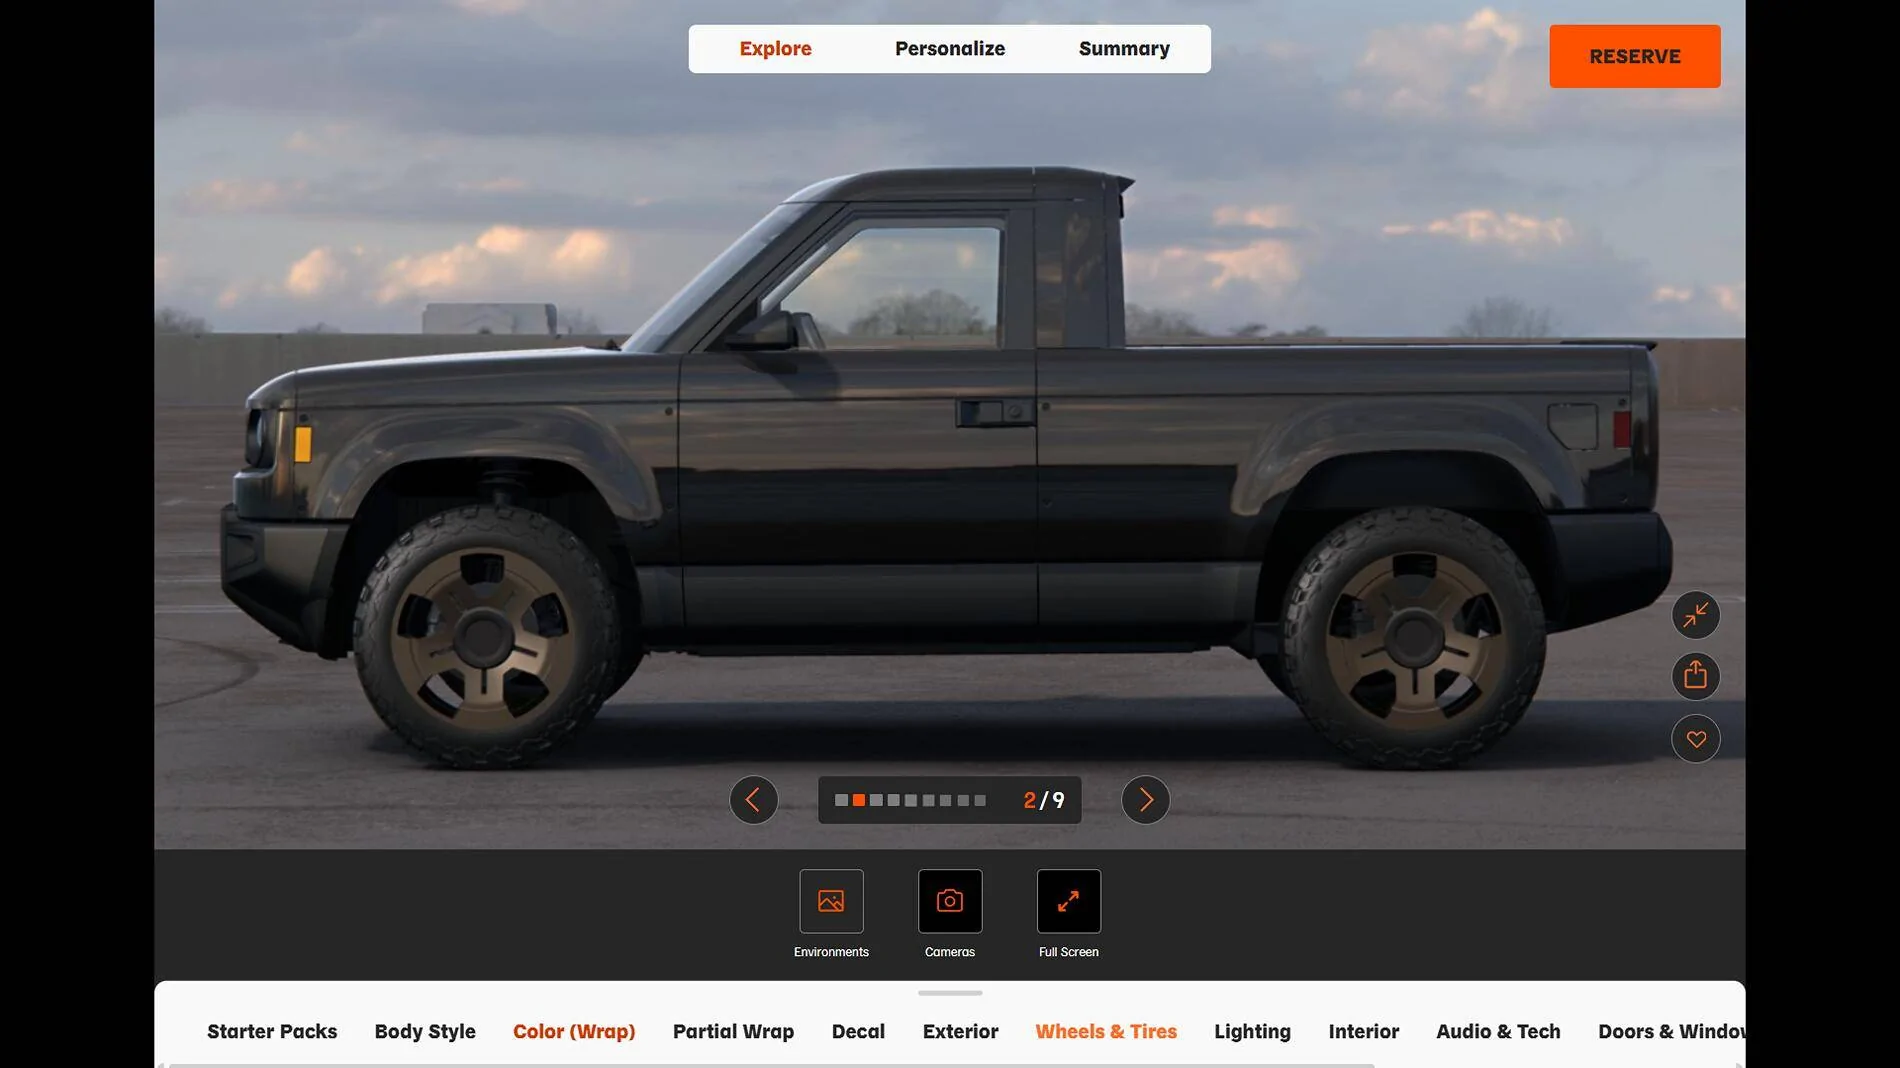
Task: Toggle Full Screen mode icon
Action: coord(1068,901)
